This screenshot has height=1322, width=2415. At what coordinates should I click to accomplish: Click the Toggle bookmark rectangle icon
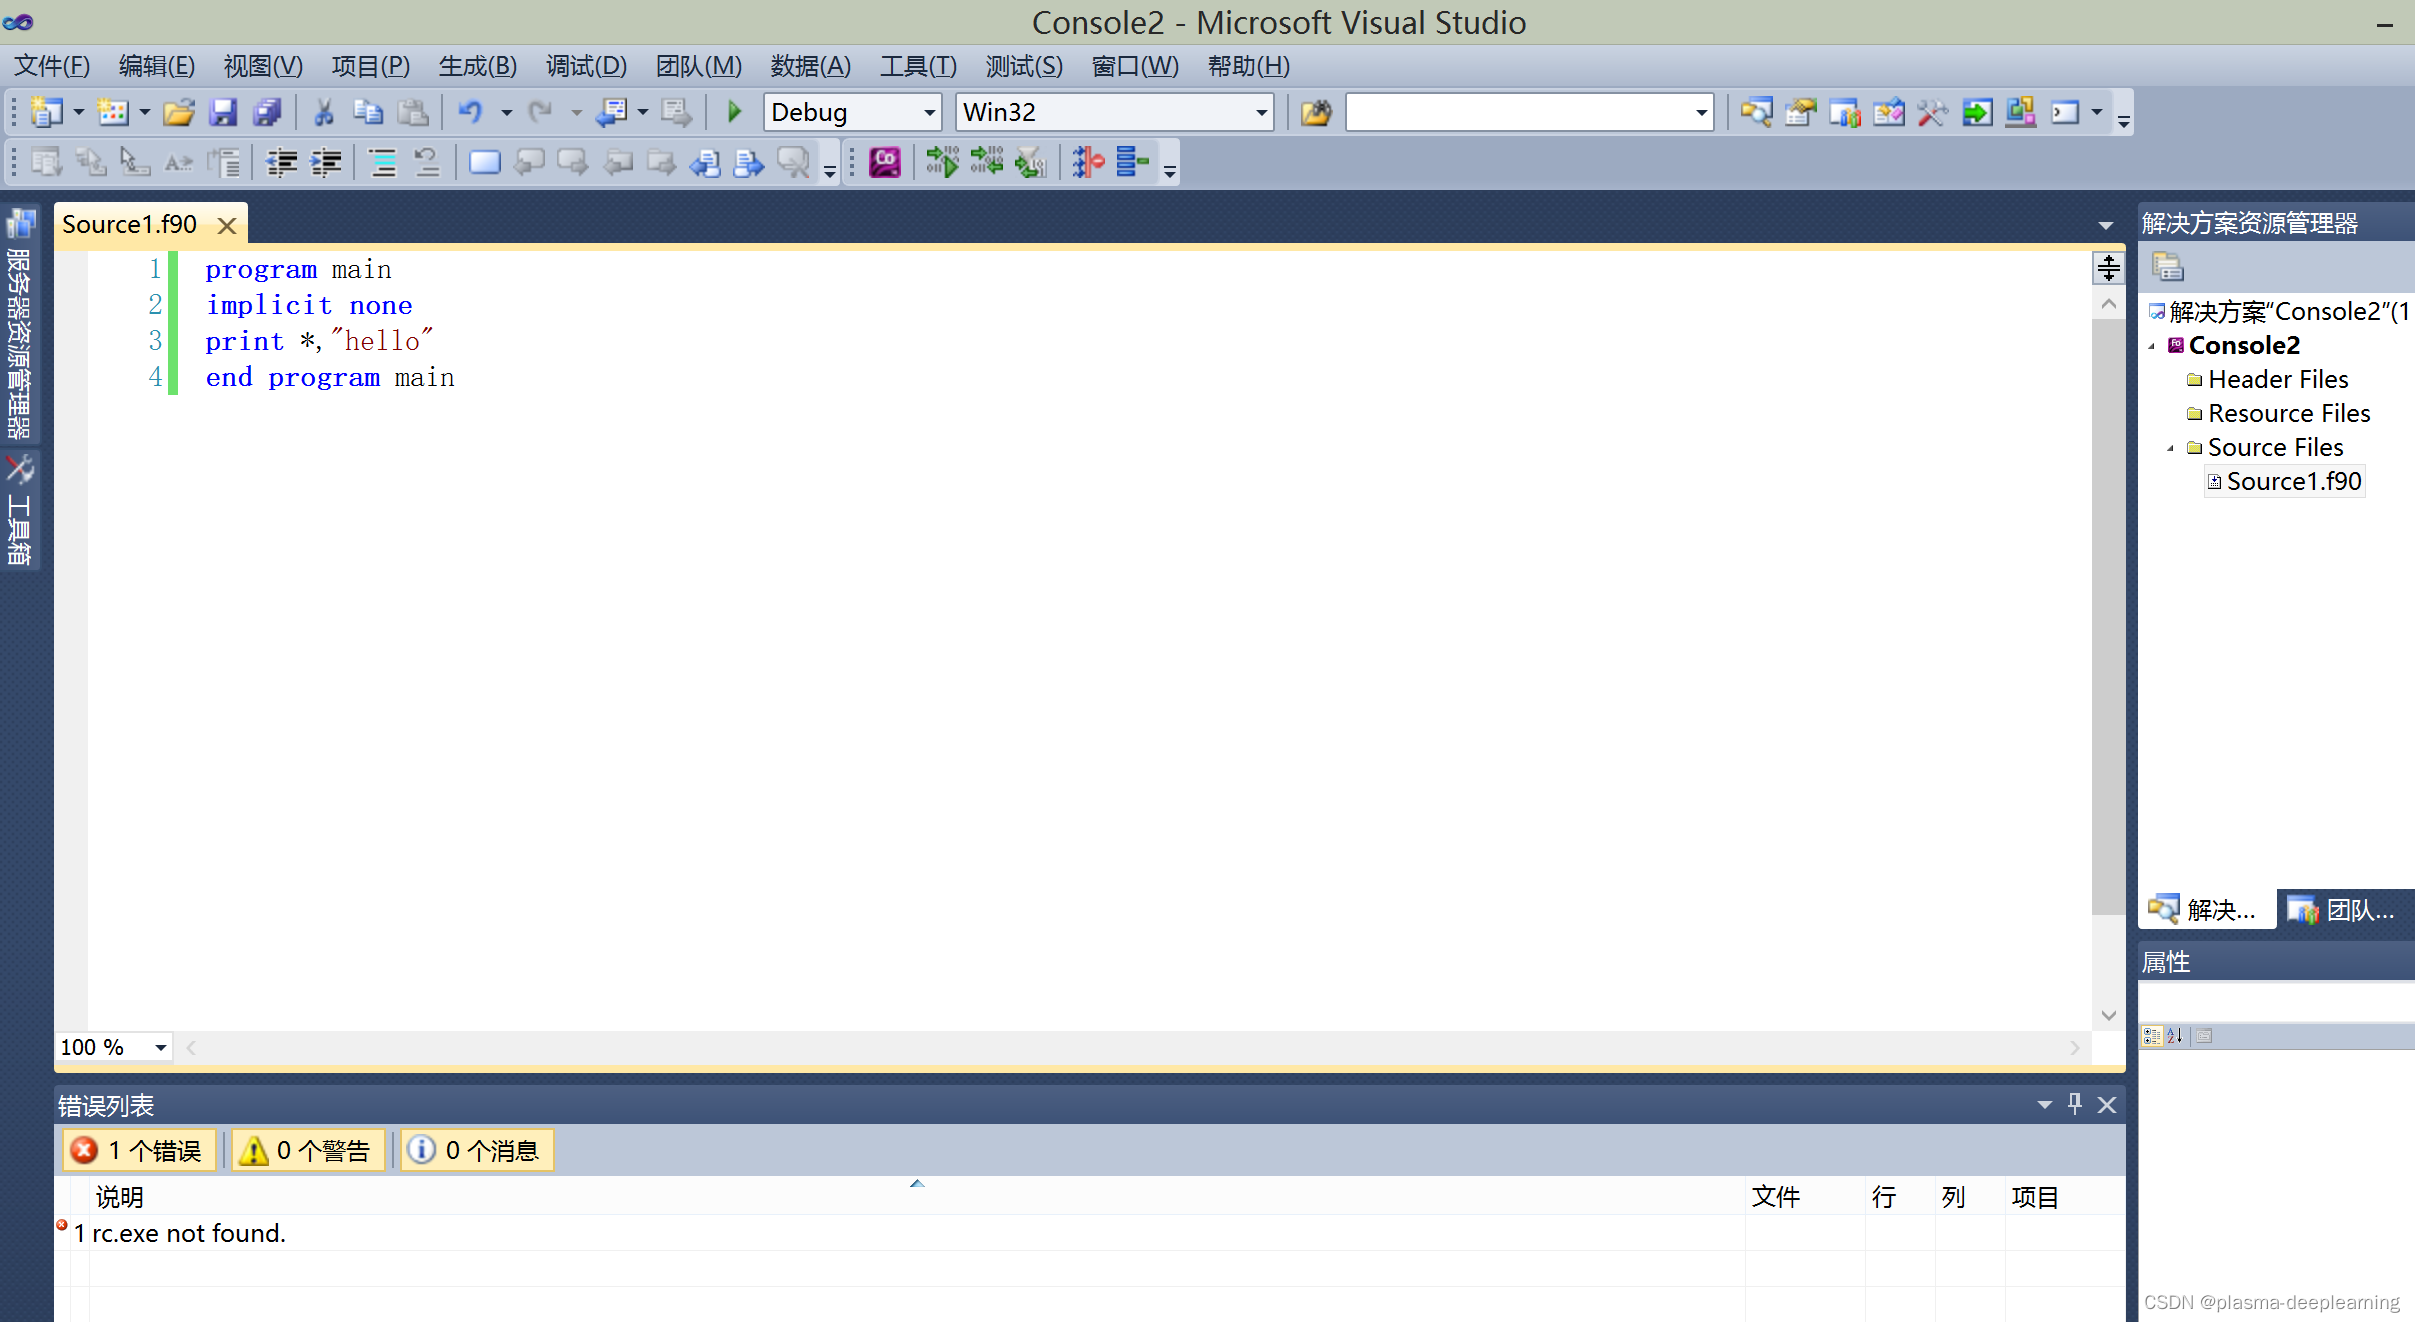[484, 162]
